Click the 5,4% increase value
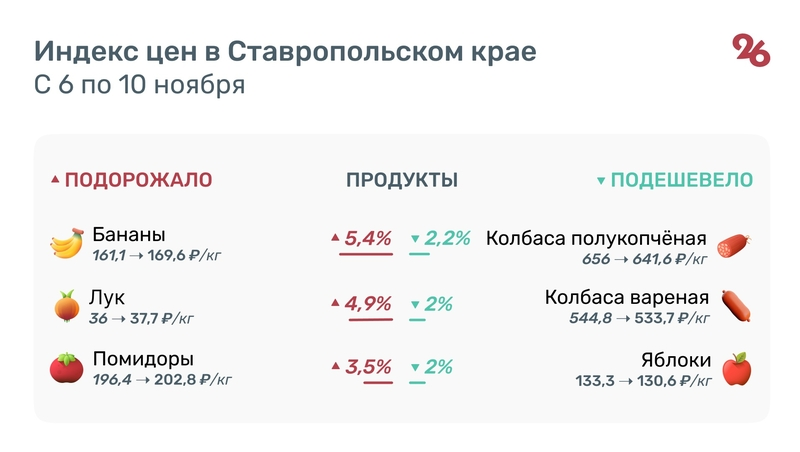This screenshot has height=452, width=800. pyautogui.click(x=367, y=239)
